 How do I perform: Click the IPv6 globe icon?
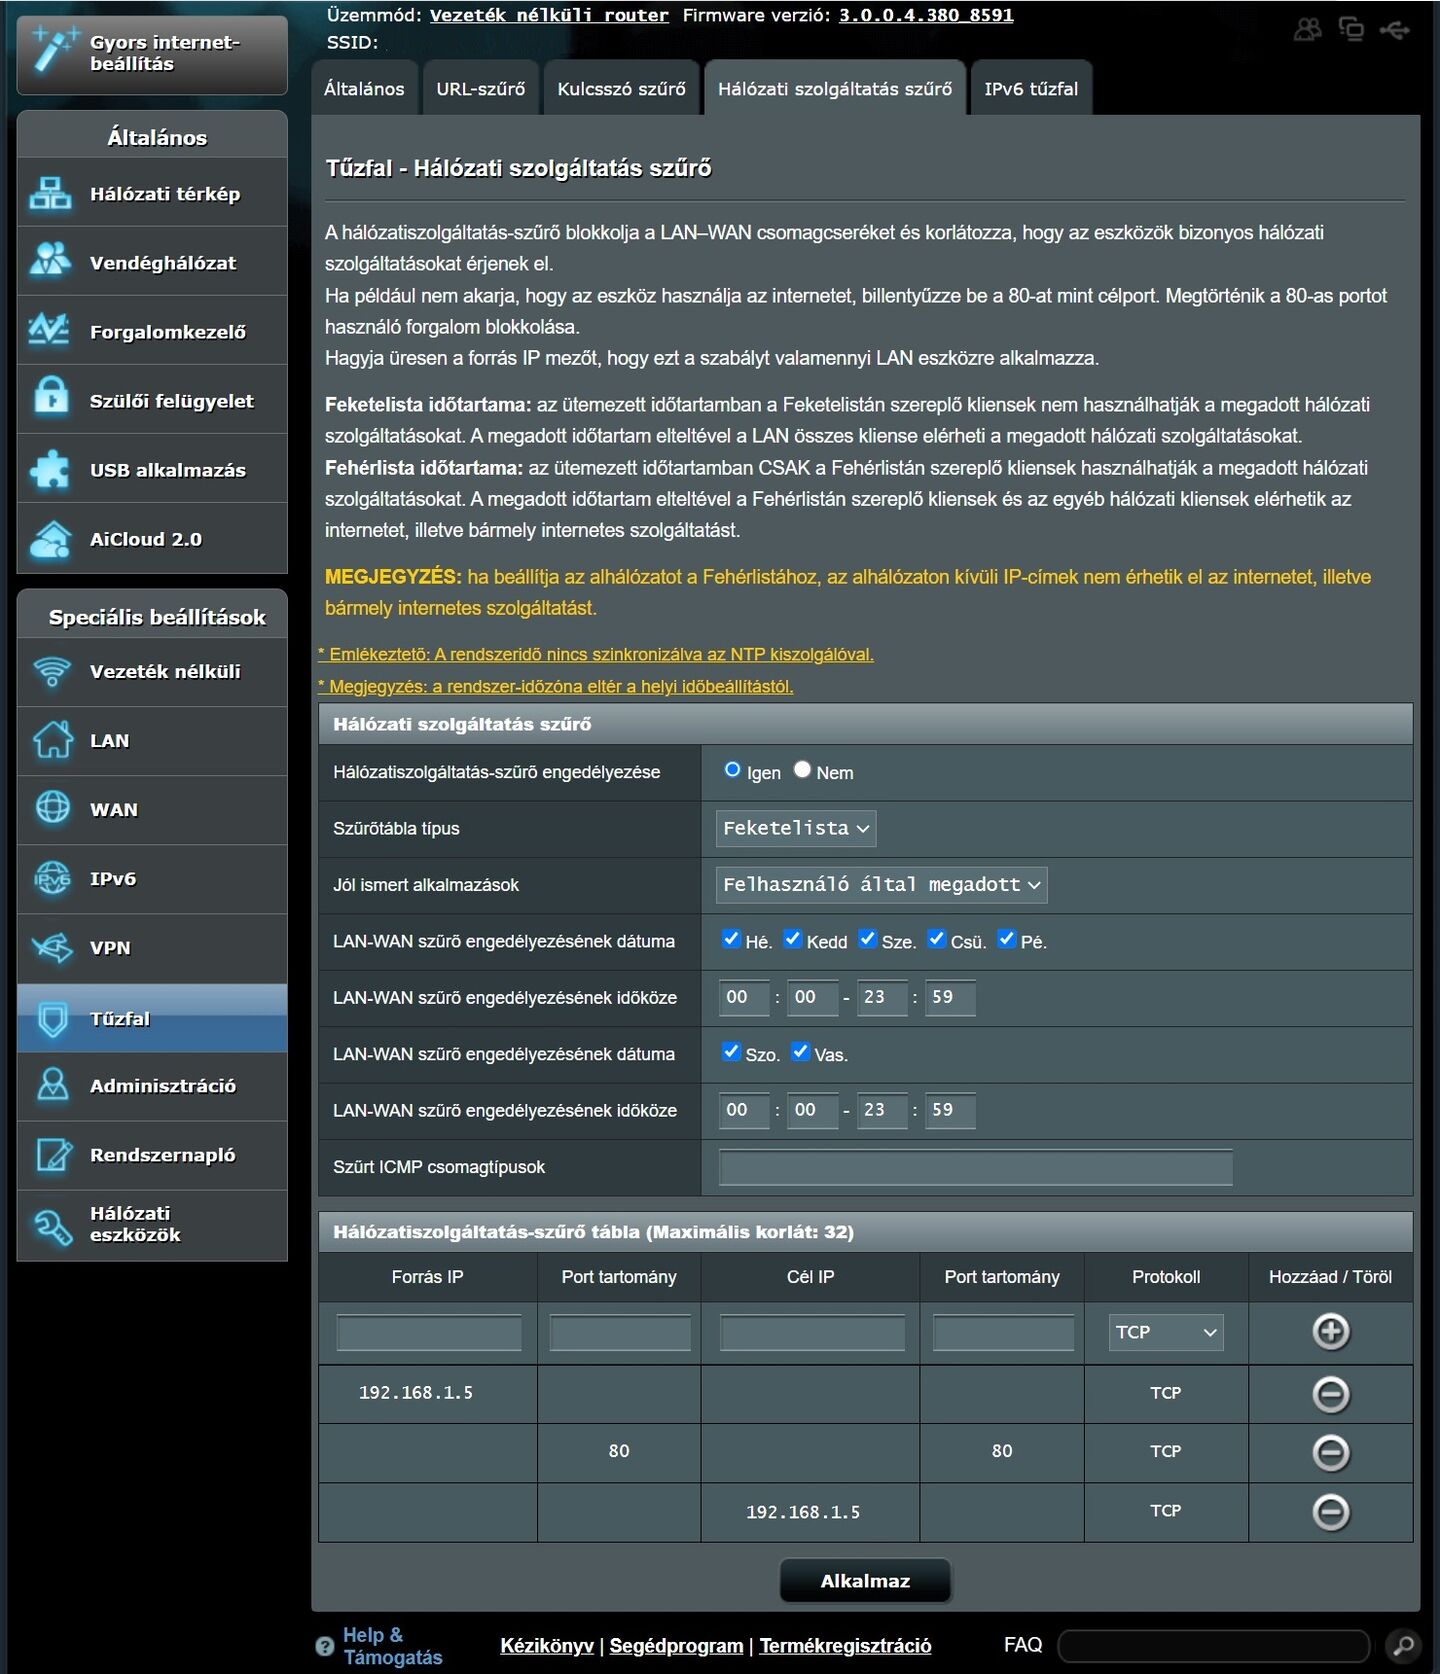coord(52,878)
